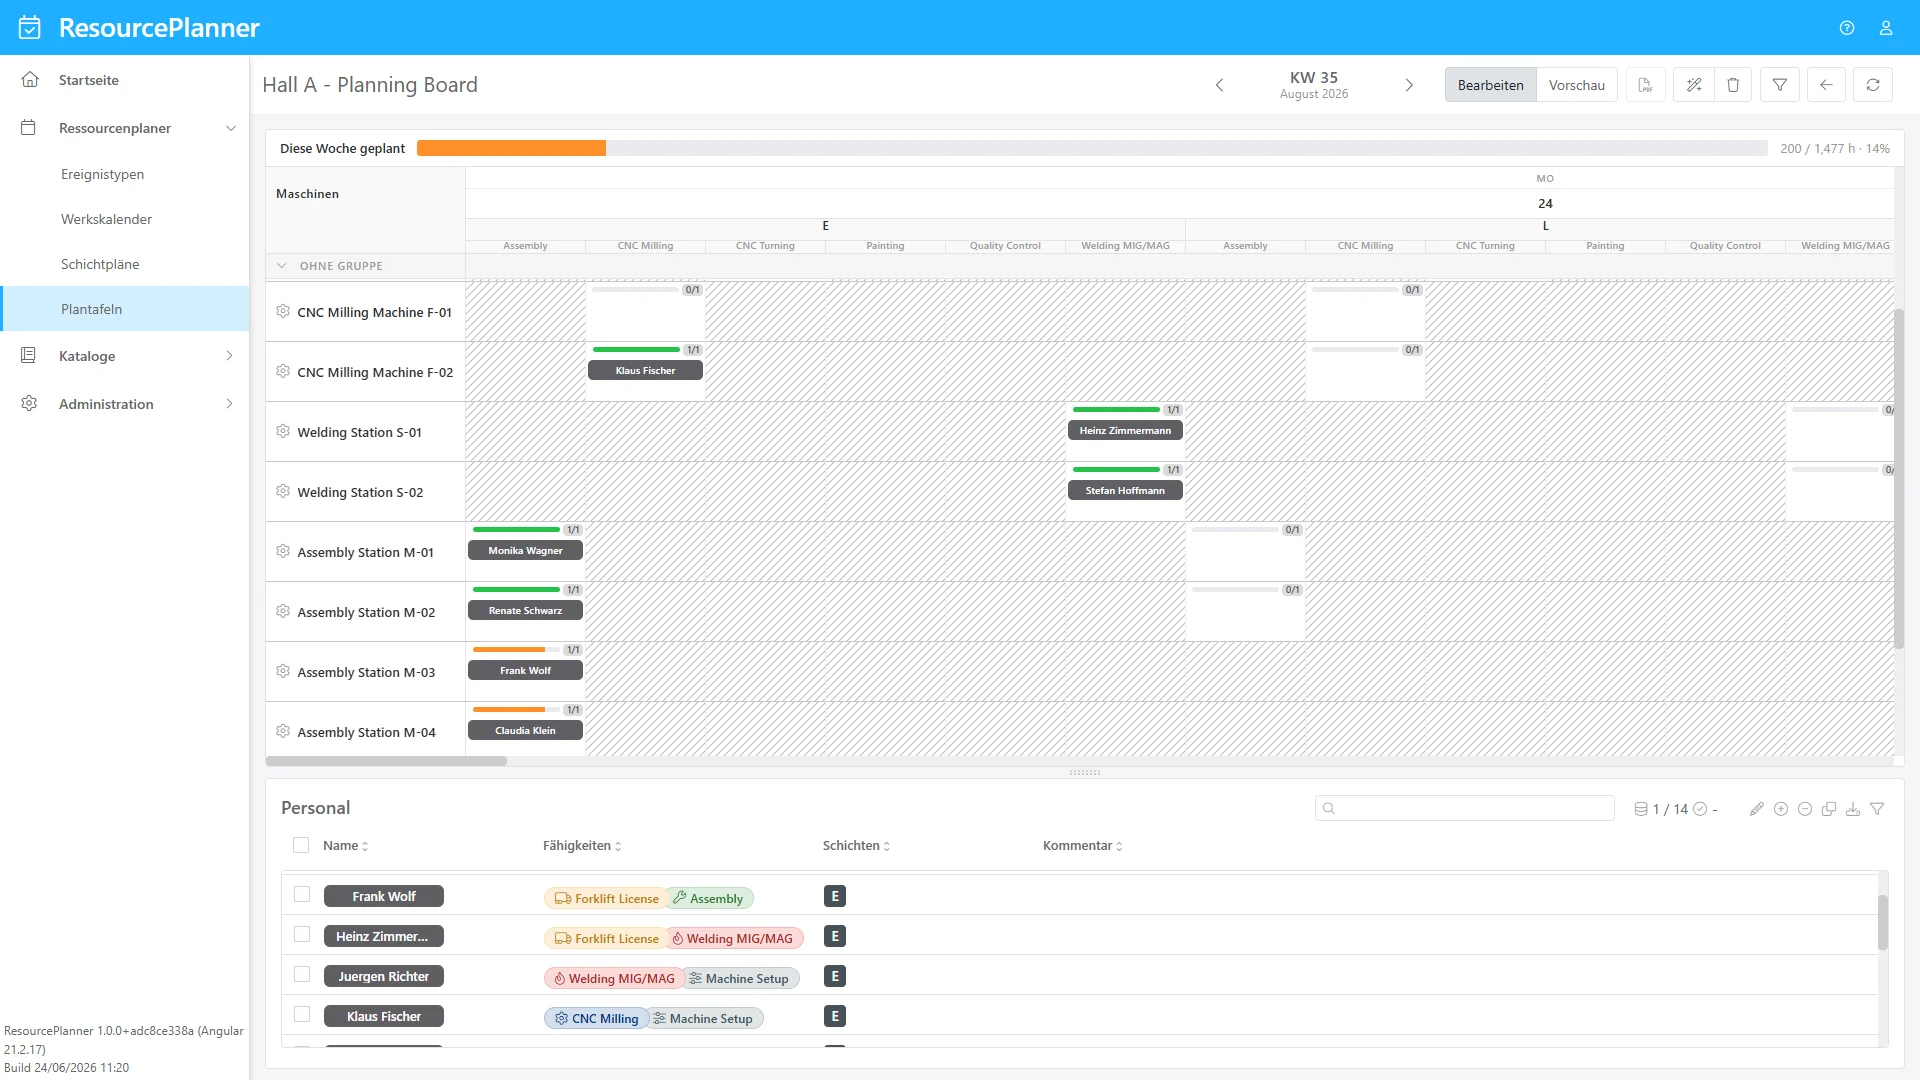The width and height of the screenshot is (1920, 1080).
Task: Sort the Personal table by Name
Action: (346, 846)
